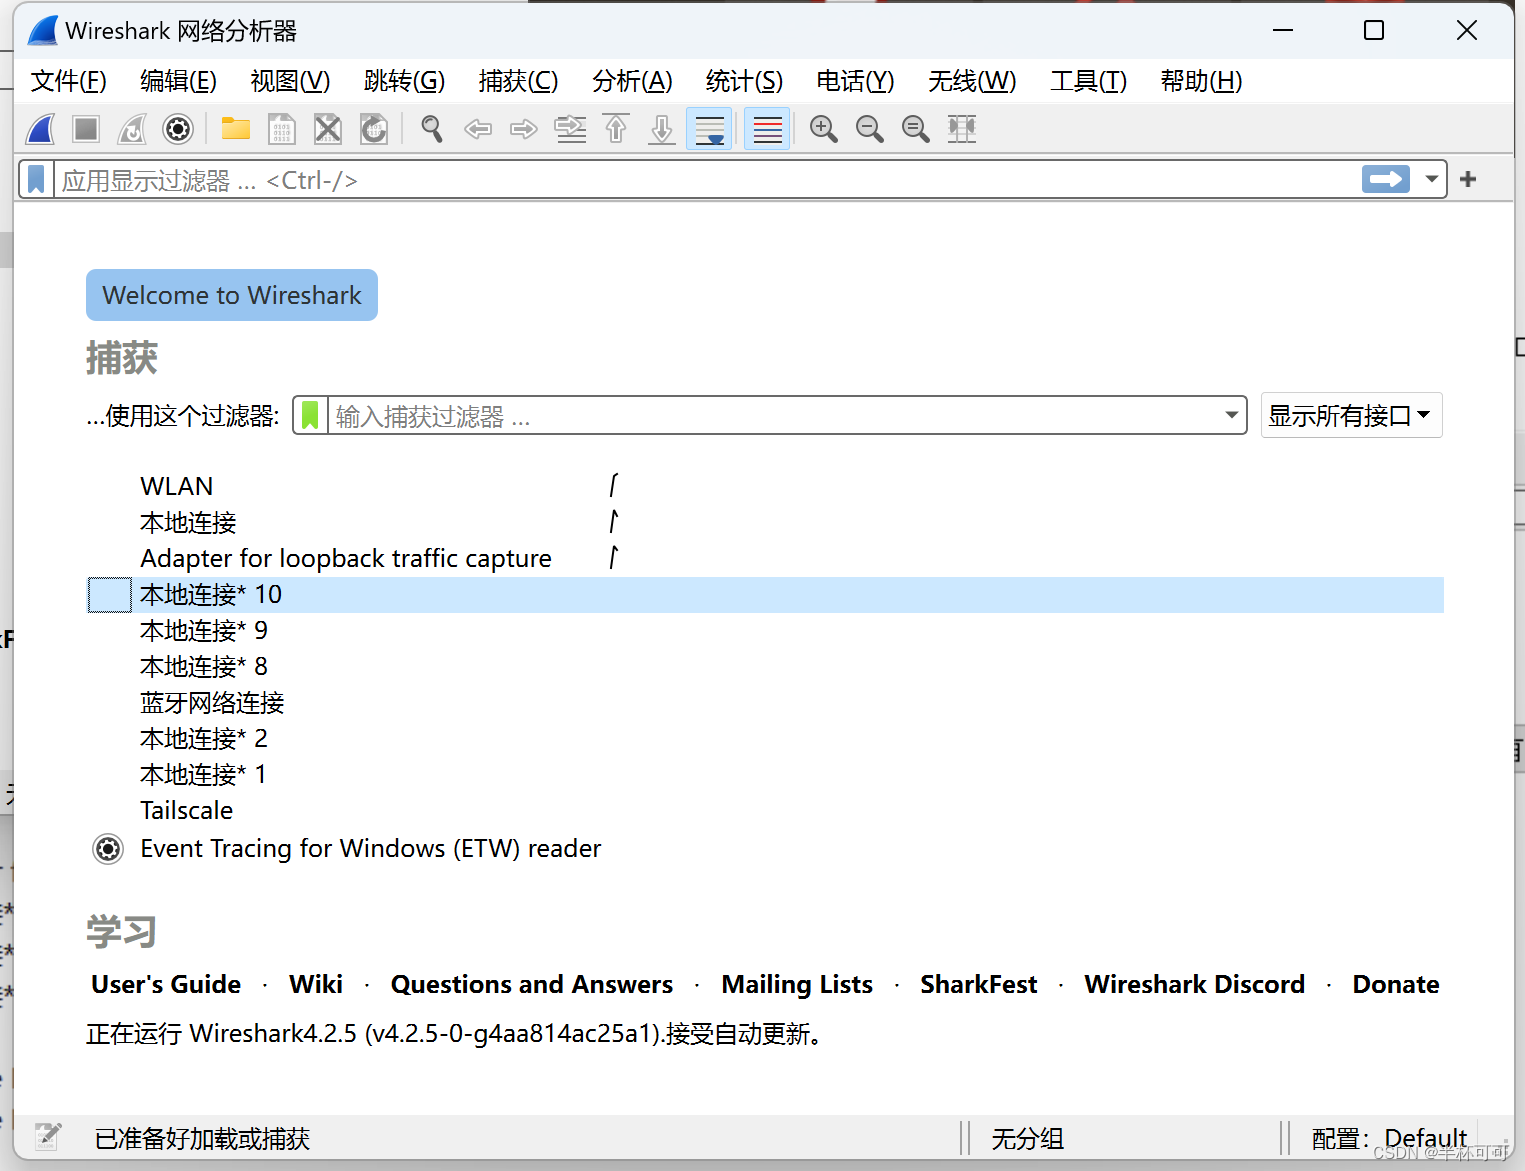Open the Donate link
This screenshot has width=1525, height=1171.
tap(1396, 984)
